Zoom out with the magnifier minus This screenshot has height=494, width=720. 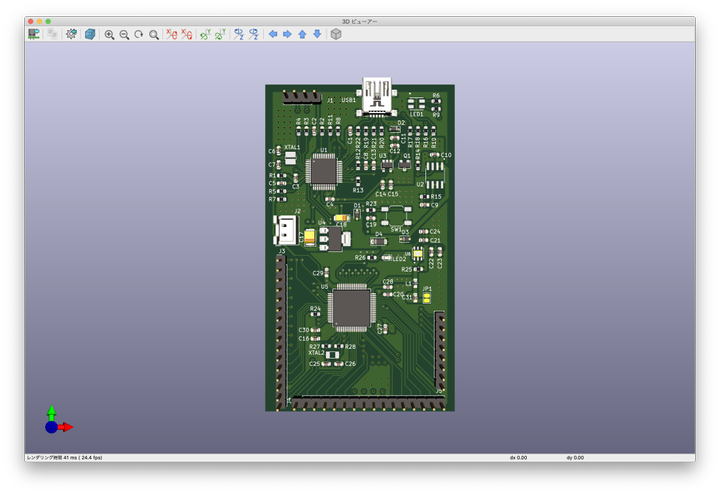click(x=124, y=34)
